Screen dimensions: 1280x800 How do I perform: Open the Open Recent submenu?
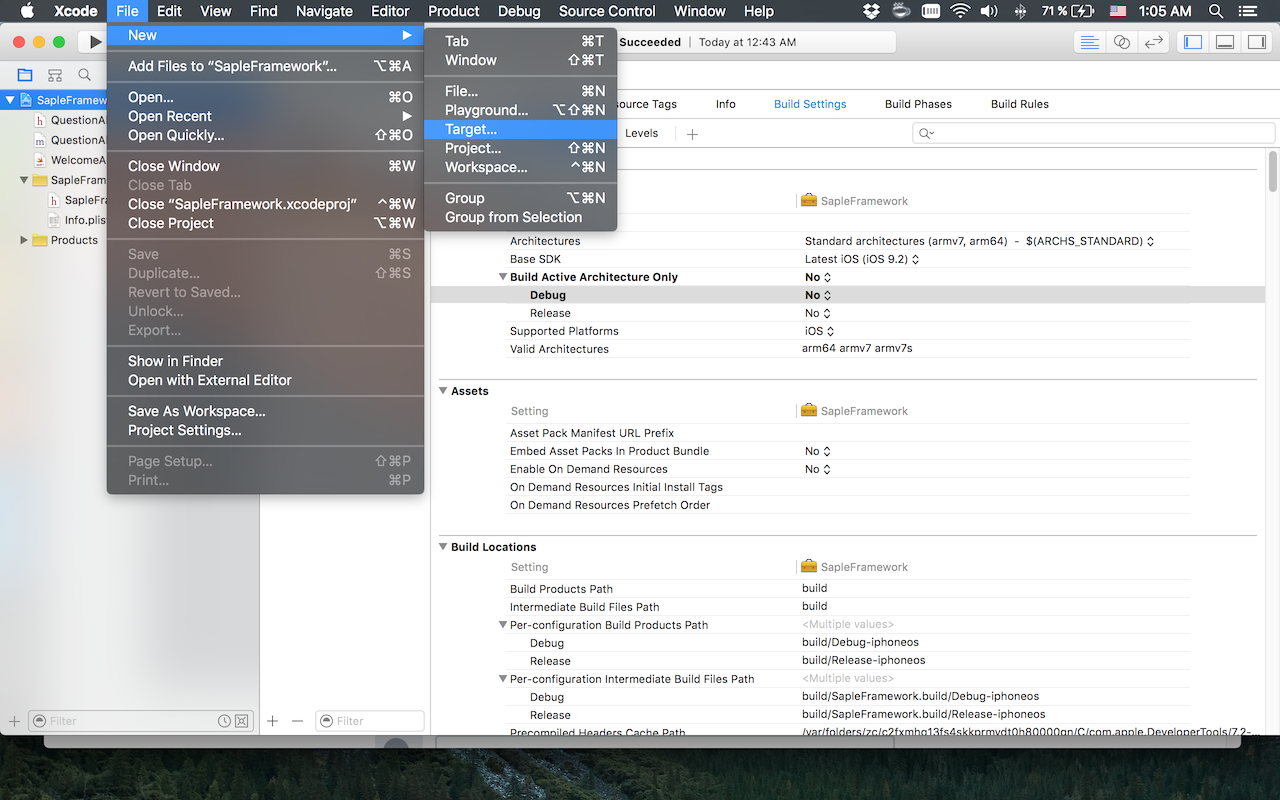coord(265,116)
